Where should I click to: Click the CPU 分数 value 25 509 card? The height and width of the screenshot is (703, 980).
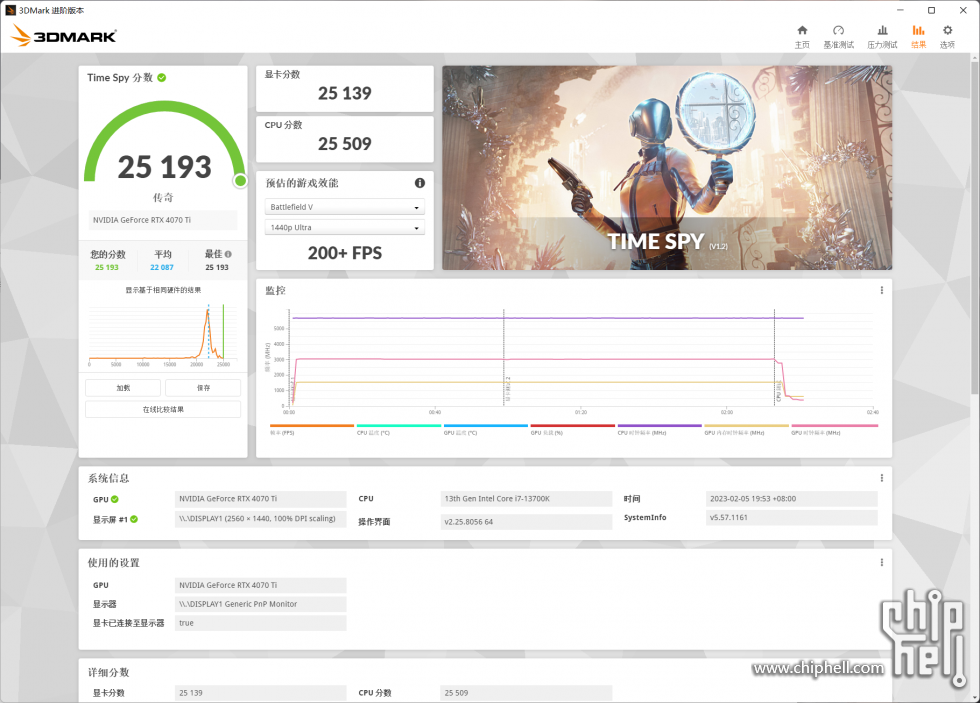pos(345,139)
